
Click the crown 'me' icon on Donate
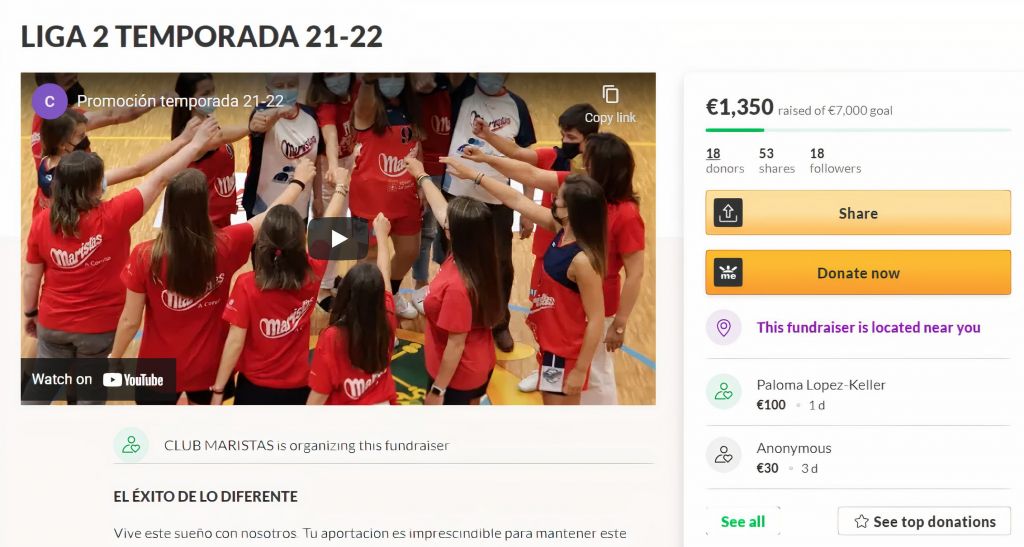[728, 272]
